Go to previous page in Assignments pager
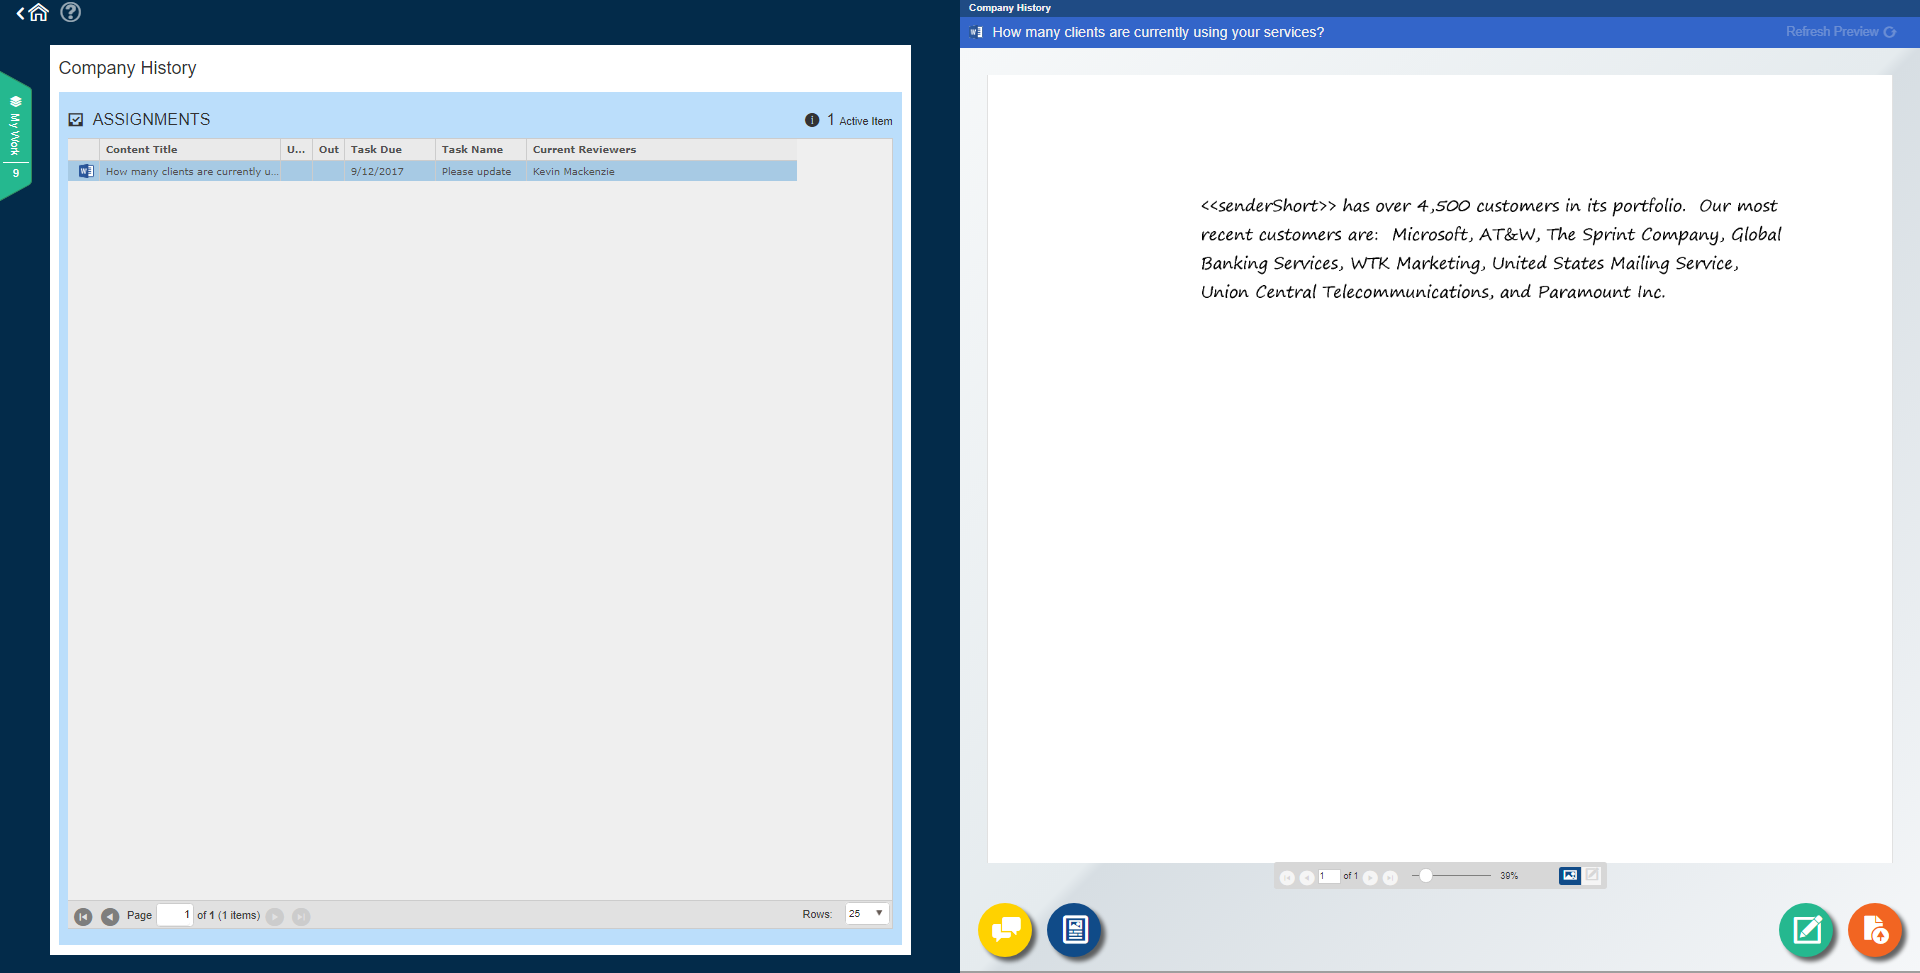This screenshot has height=973, width=1920. (110, 916)
